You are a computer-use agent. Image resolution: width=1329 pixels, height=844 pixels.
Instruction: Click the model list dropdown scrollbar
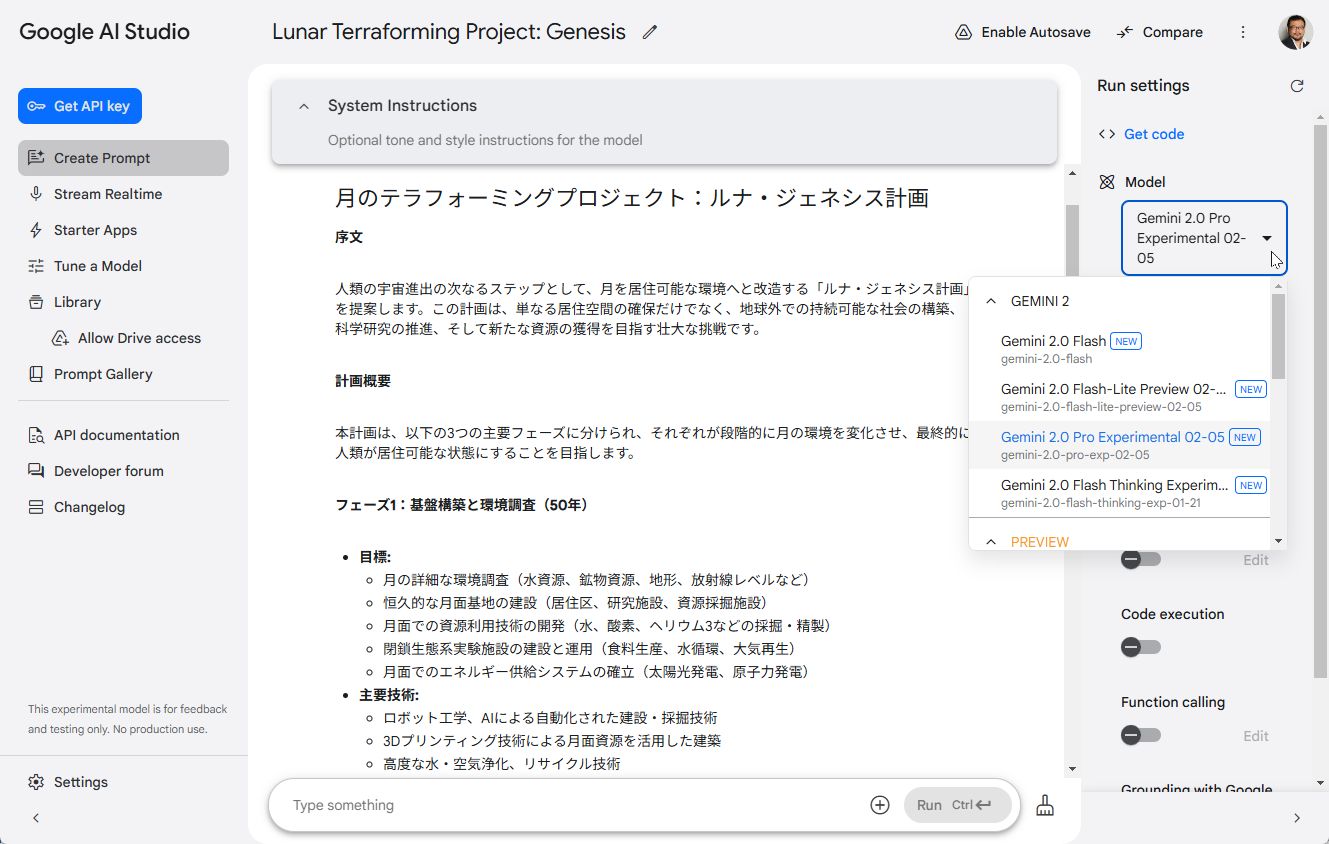(1279, 337)
